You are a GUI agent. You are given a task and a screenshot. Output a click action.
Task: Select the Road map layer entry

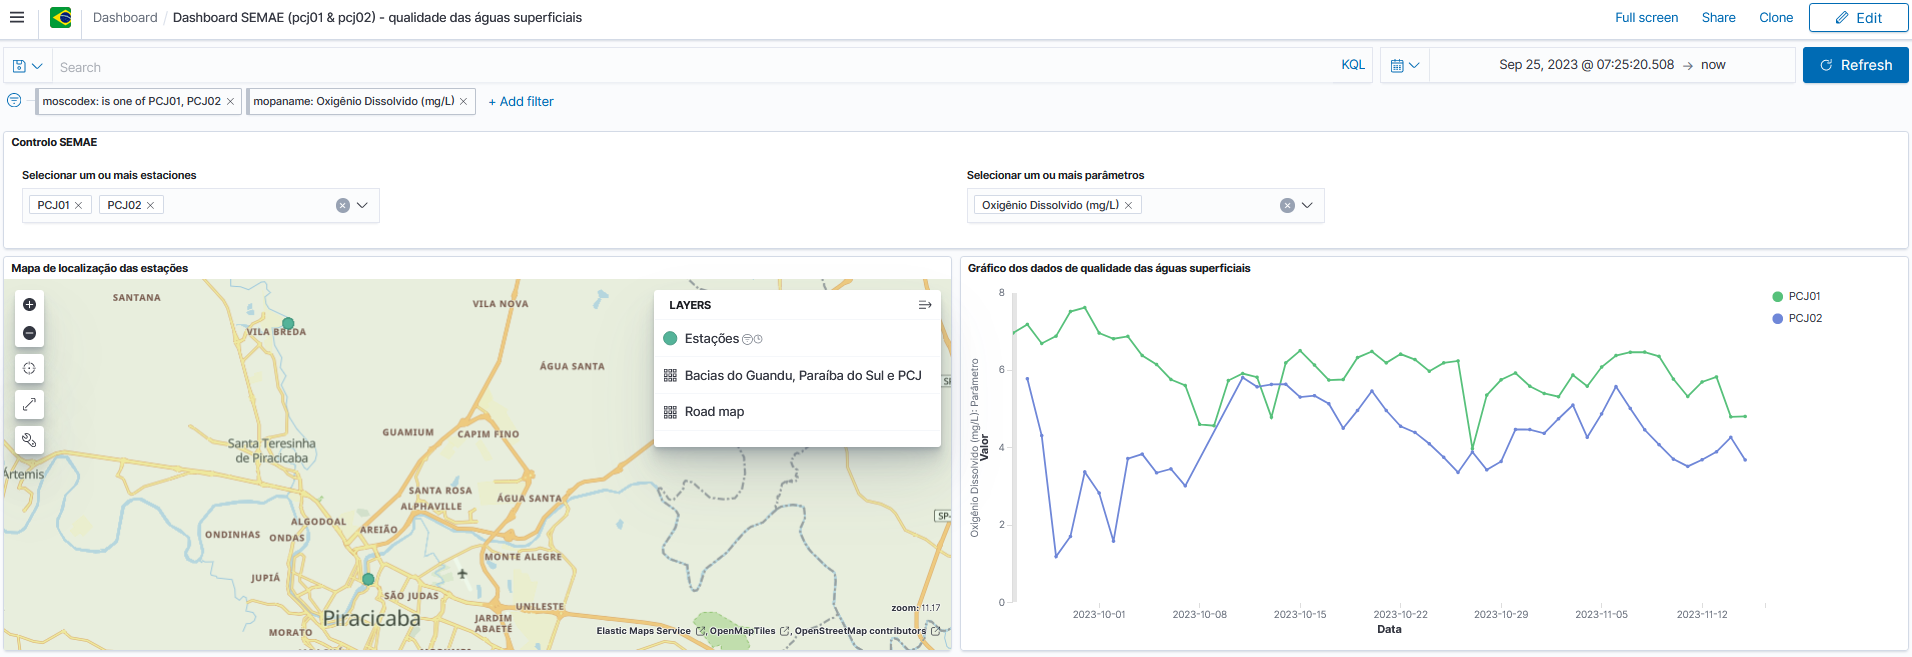point(714,412)
